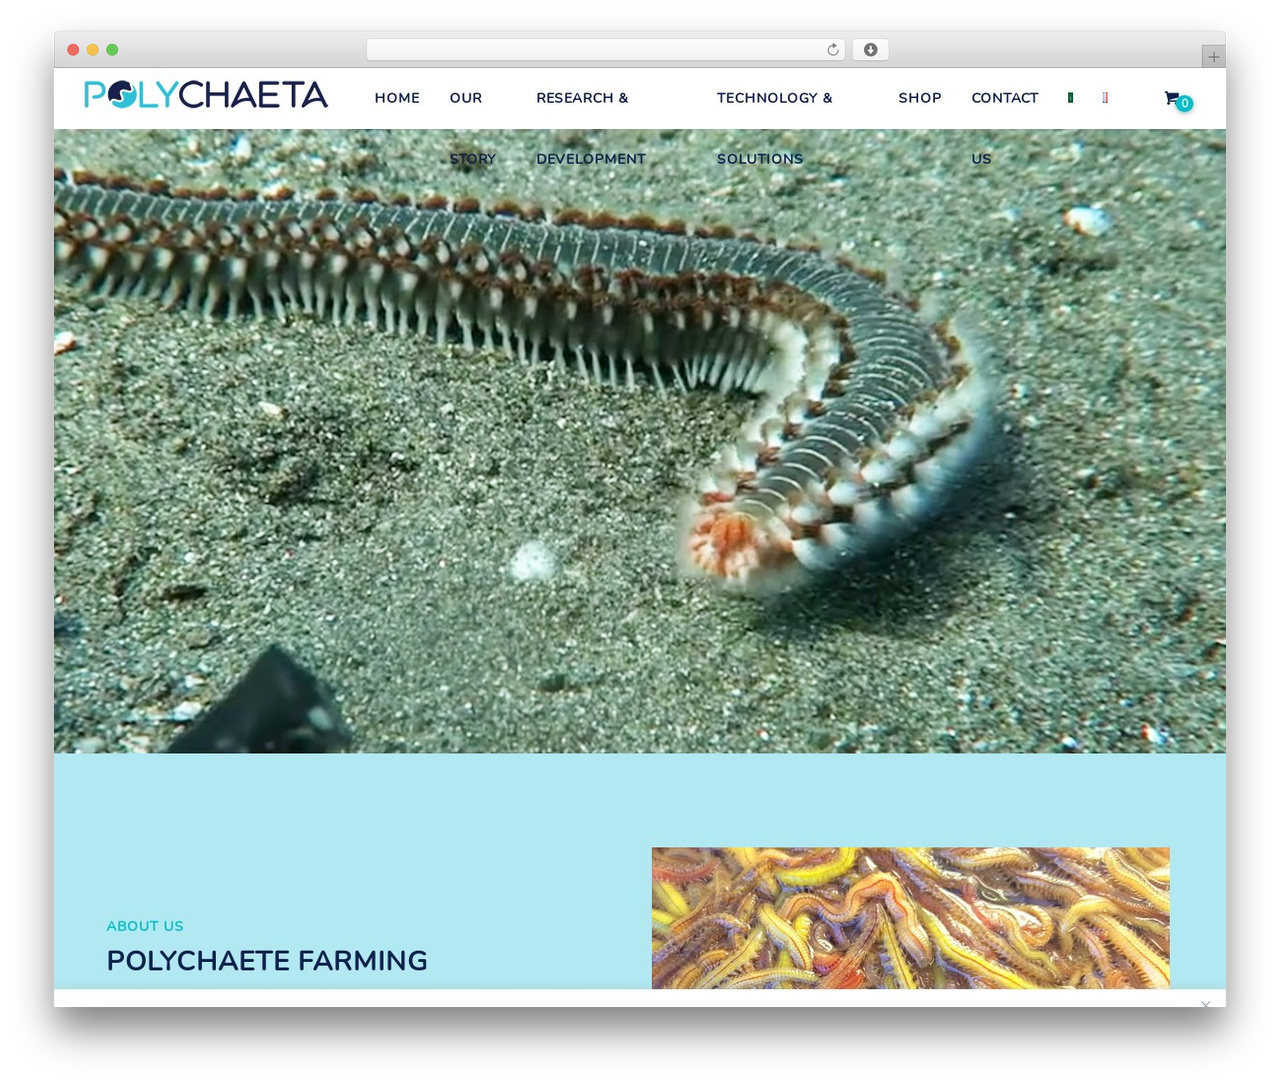1280x1084 pixels.
Task: Focus the browser address bar
Action: point(605,50)
